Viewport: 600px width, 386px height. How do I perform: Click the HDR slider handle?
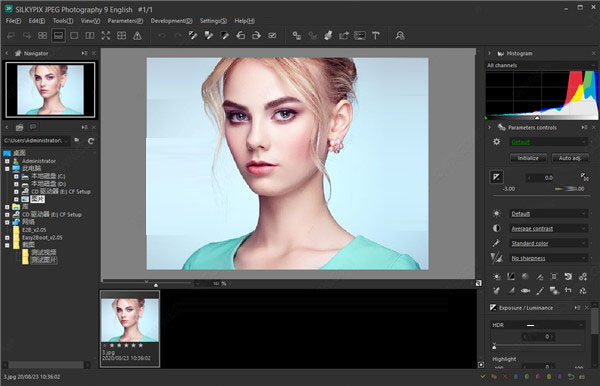tap(494, 346)
